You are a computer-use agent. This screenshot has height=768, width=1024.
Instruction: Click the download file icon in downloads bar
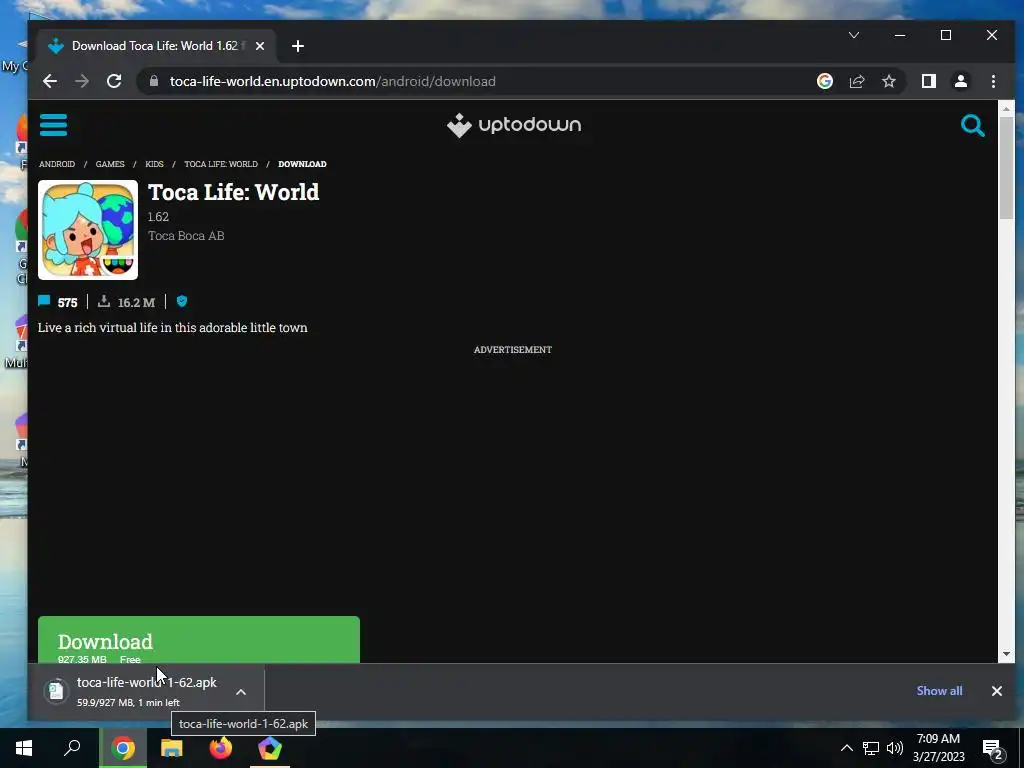(x=56, y=691)
